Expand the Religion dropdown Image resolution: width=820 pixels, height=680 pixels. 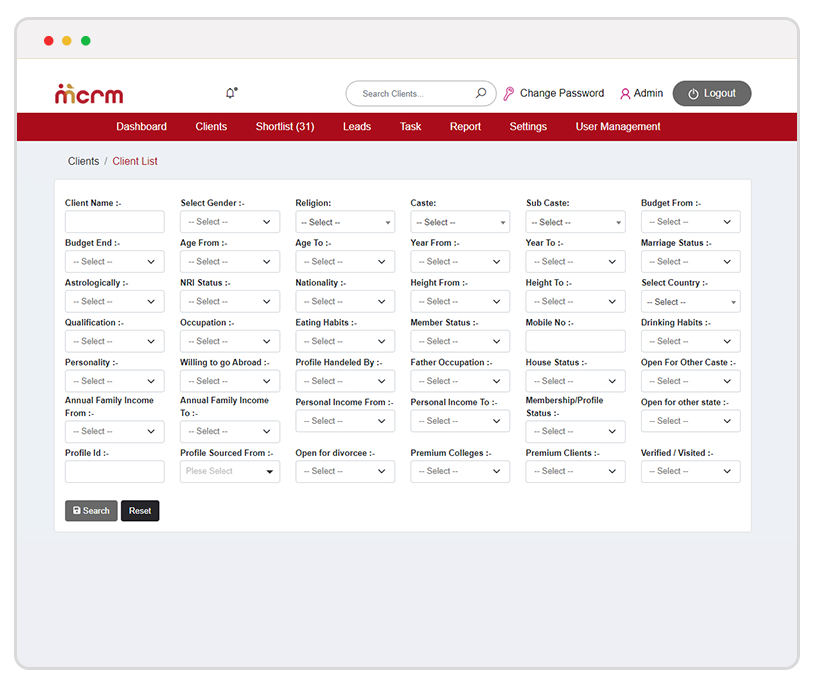[345, 222]
